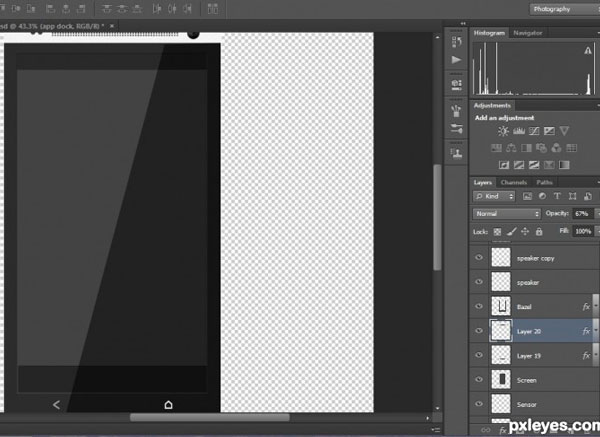Open the Actions panel play icon

coord(456,59)
